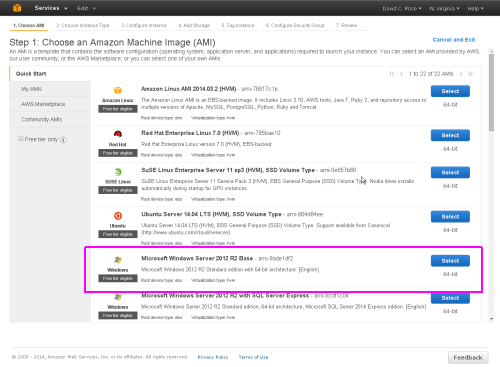The image size is (500, 367).
Task: Click Microsoft Windows Server 2012 R2 Base title
Action: [x=197, y=258]
